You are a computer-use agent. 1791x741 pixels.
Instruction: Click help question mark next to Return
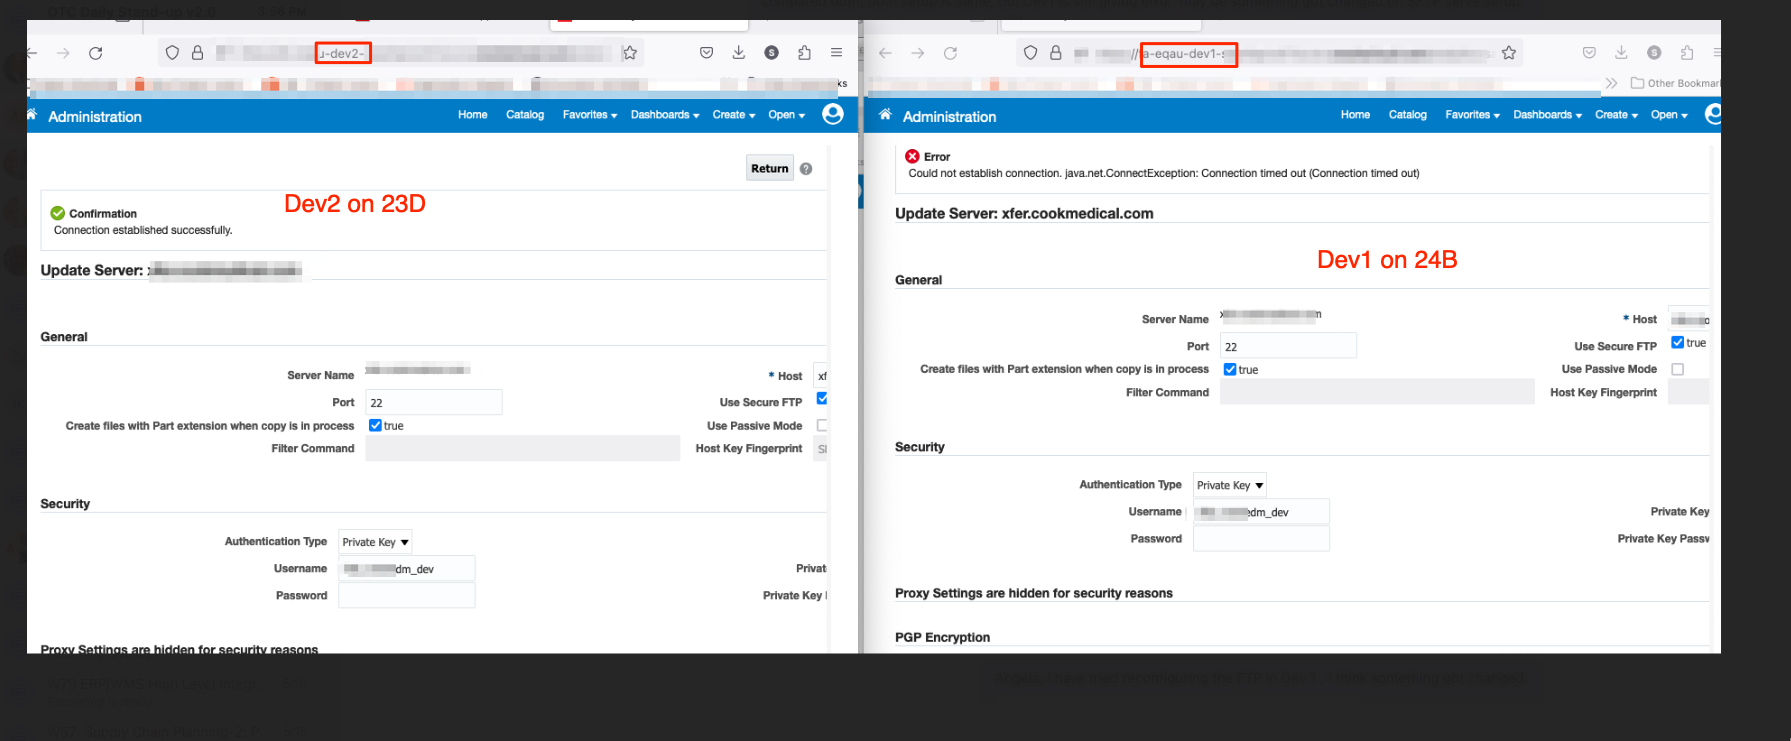(x=806, y=169)
